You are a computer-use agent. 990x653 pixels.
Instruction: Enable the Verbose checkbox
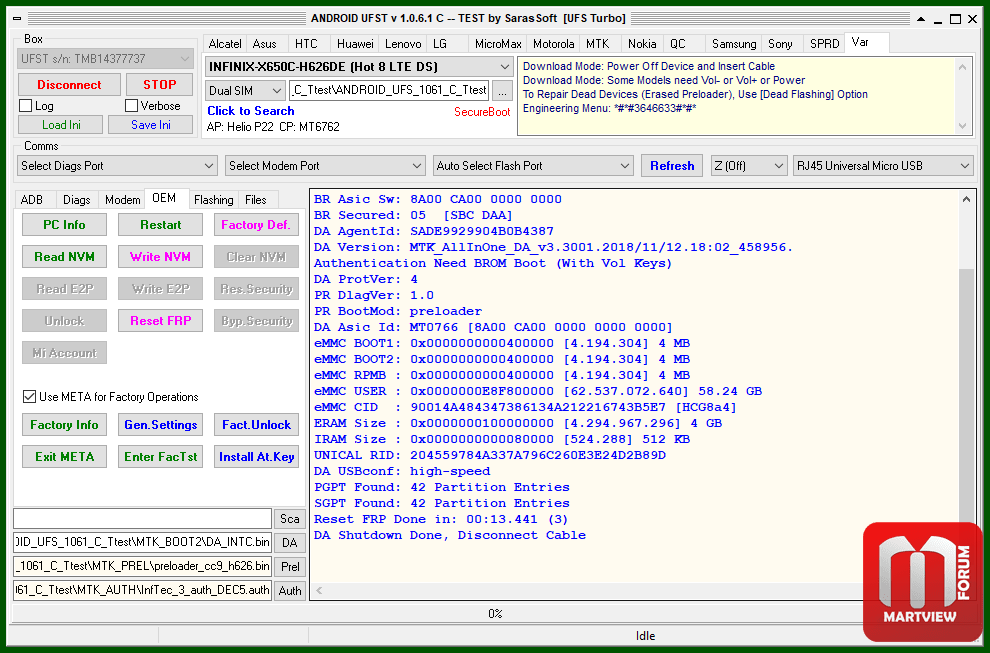pos(131,105)
